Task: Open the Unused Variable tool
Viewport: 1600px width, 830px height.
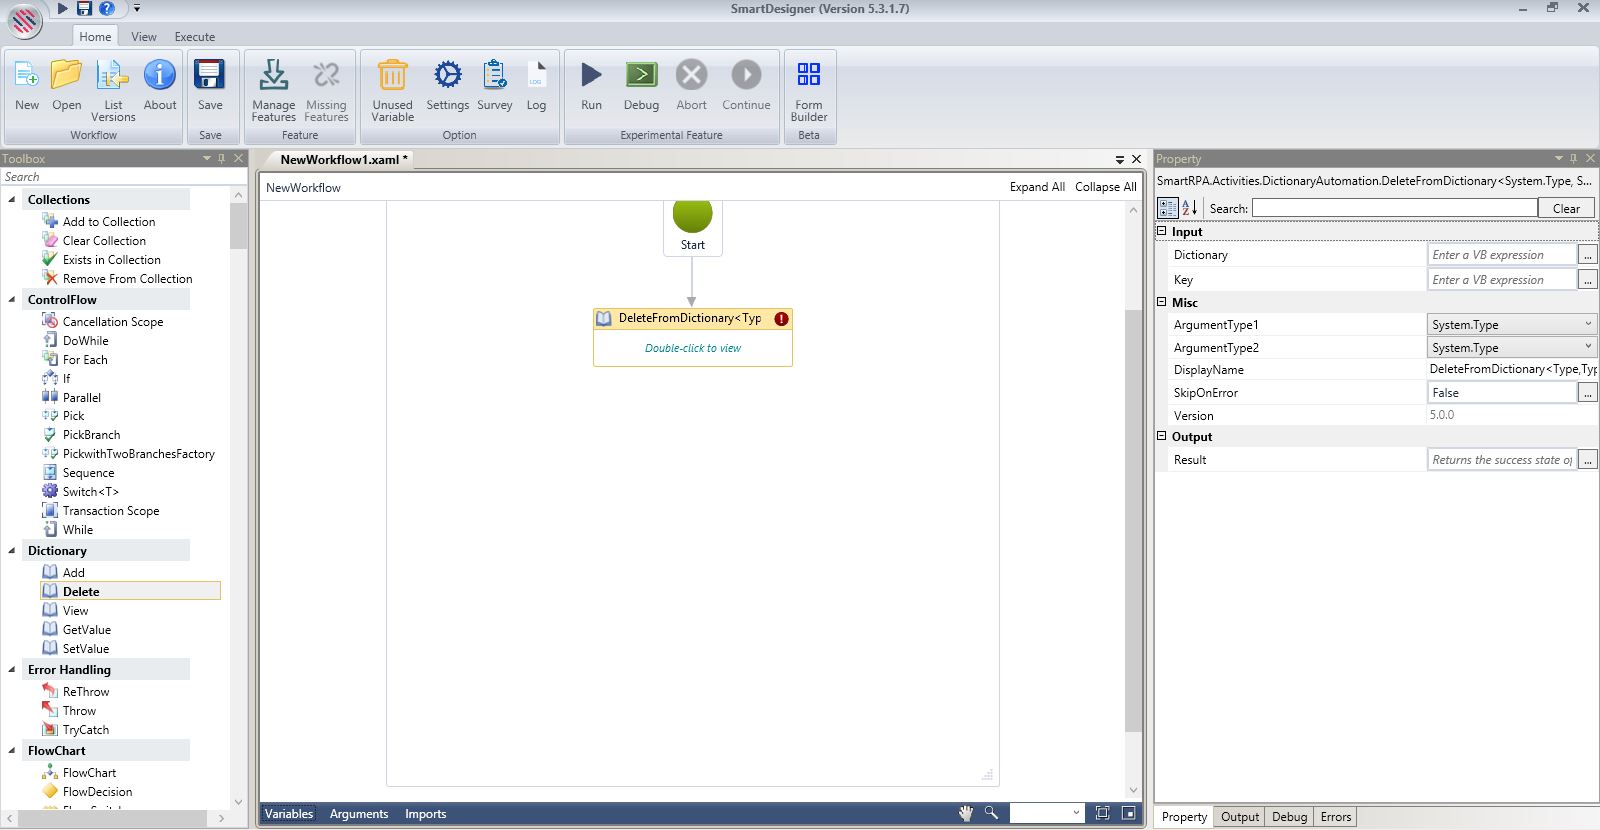Action: coord(392,76)
